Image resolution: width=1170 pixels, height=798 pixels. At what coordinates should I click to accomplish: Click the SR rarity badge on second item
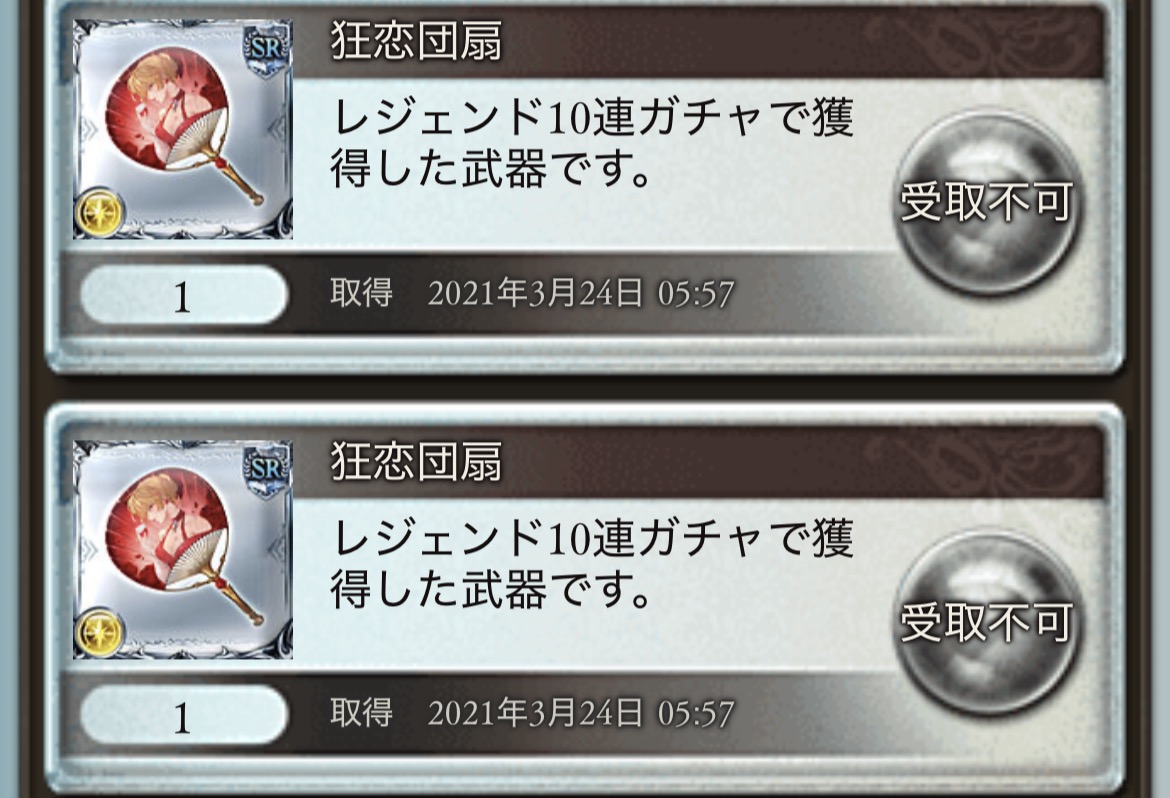coord(266,470)
